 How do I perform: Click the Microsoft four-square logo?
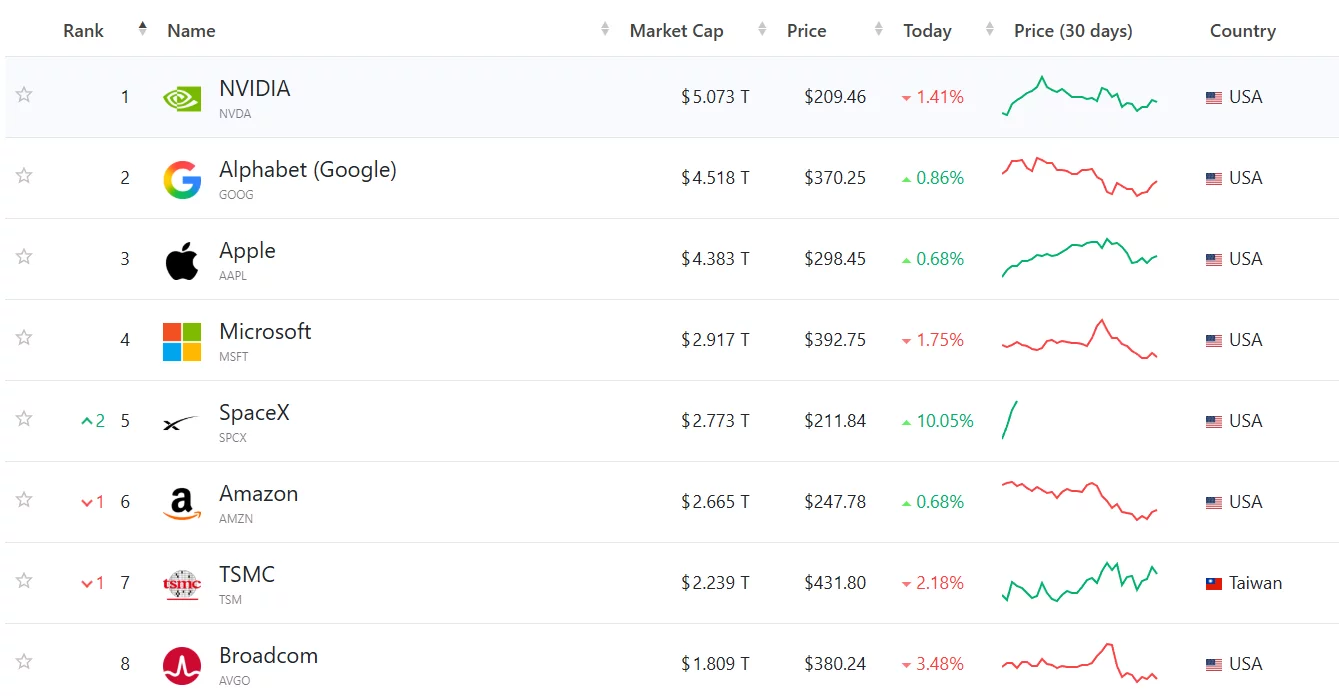[182, 342]
